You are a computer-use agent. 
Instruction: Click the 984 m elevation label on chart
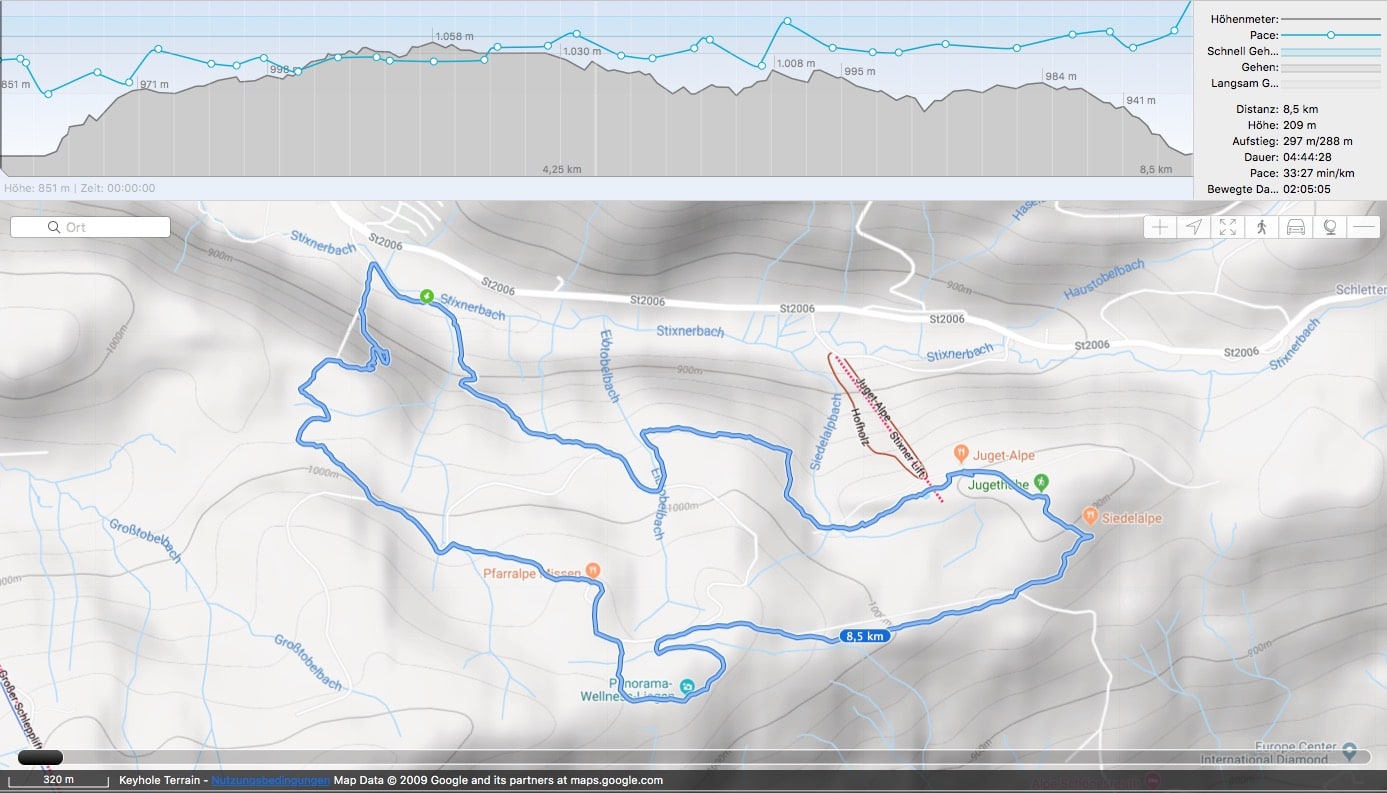click(x=1061, y=76)
